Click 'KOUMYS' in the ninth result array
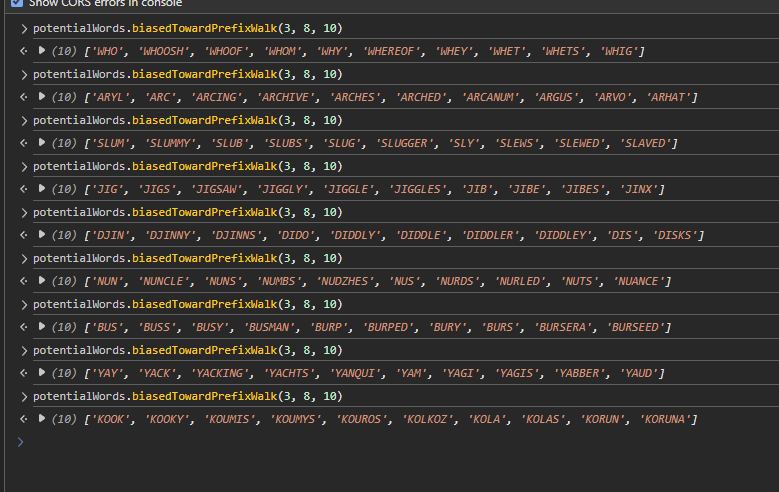Screen dimensions: 779x492 point(296,419)
